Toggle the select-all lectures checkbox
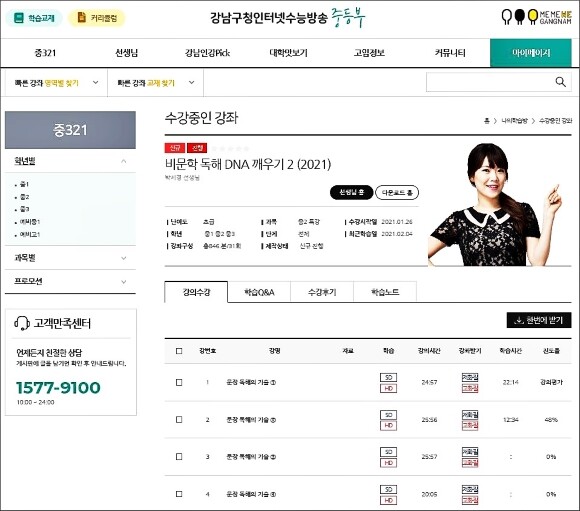This screenshot has width=580, height=511. 179,351
